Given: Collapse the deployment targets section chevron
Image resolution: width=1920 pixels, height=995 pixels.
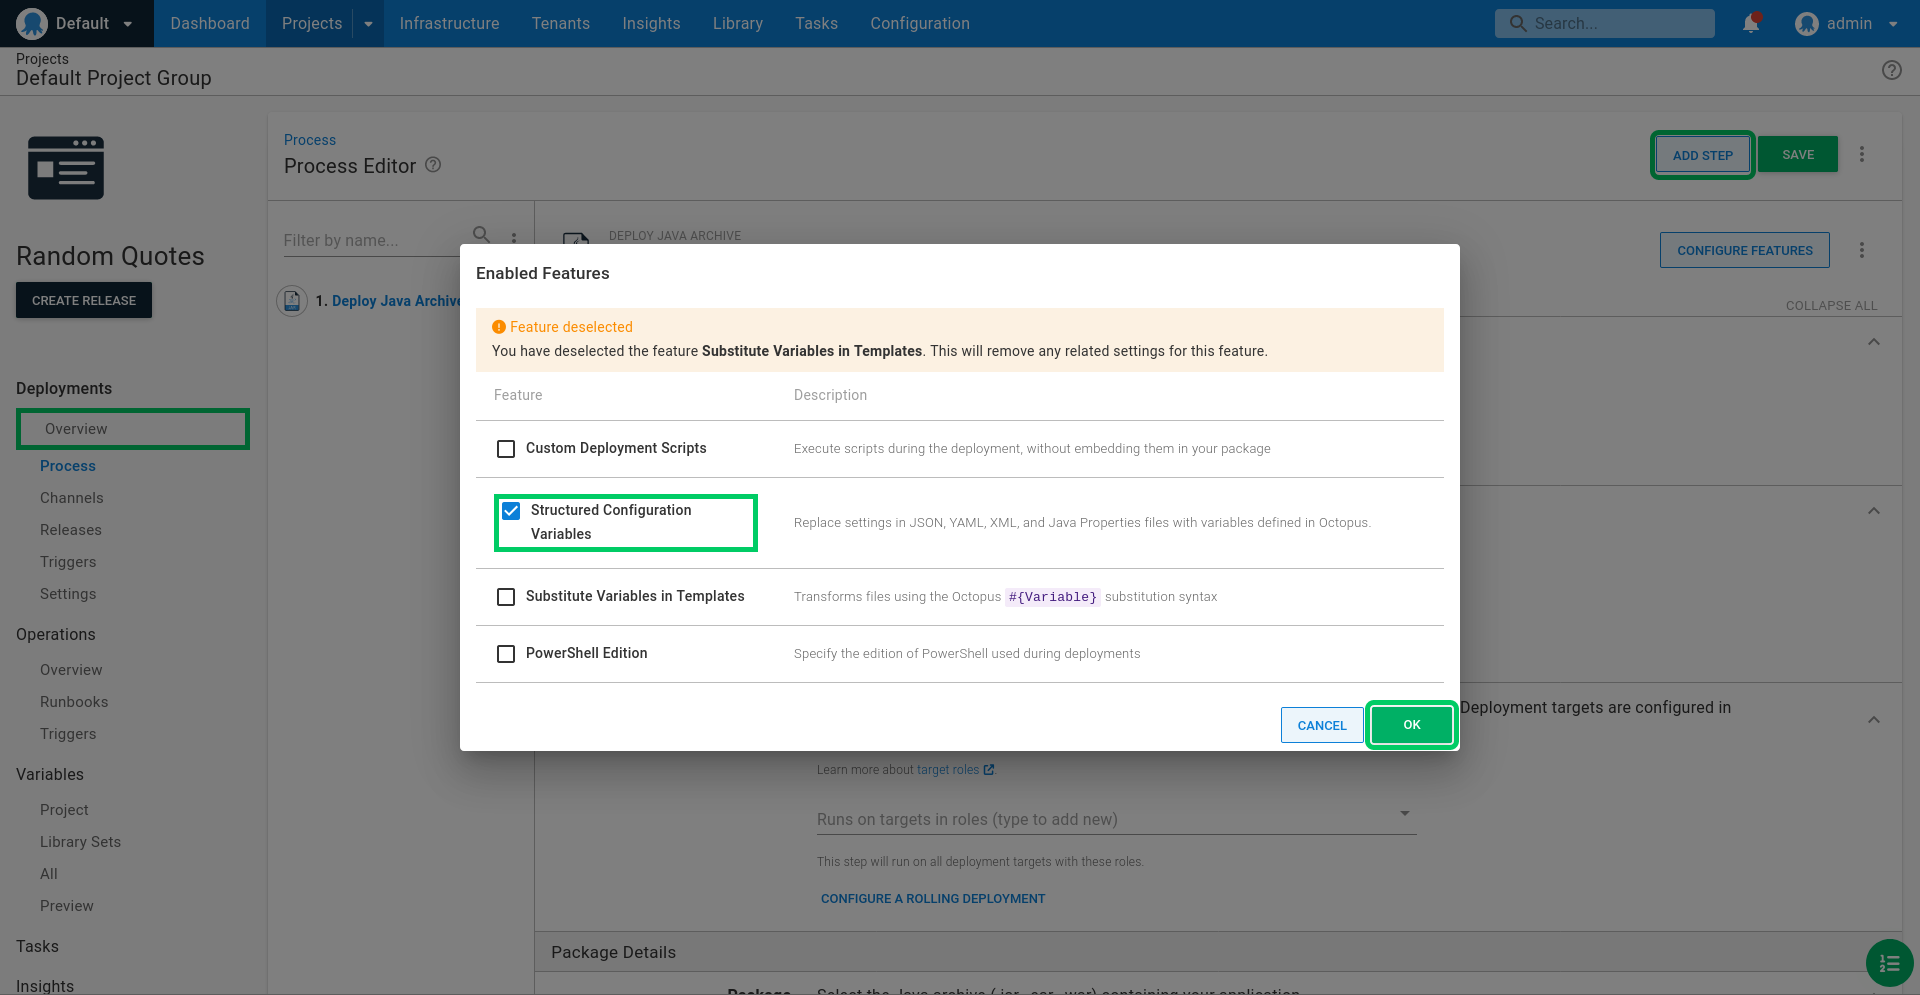Looking at the screenshot, I should coord(1874,720).
